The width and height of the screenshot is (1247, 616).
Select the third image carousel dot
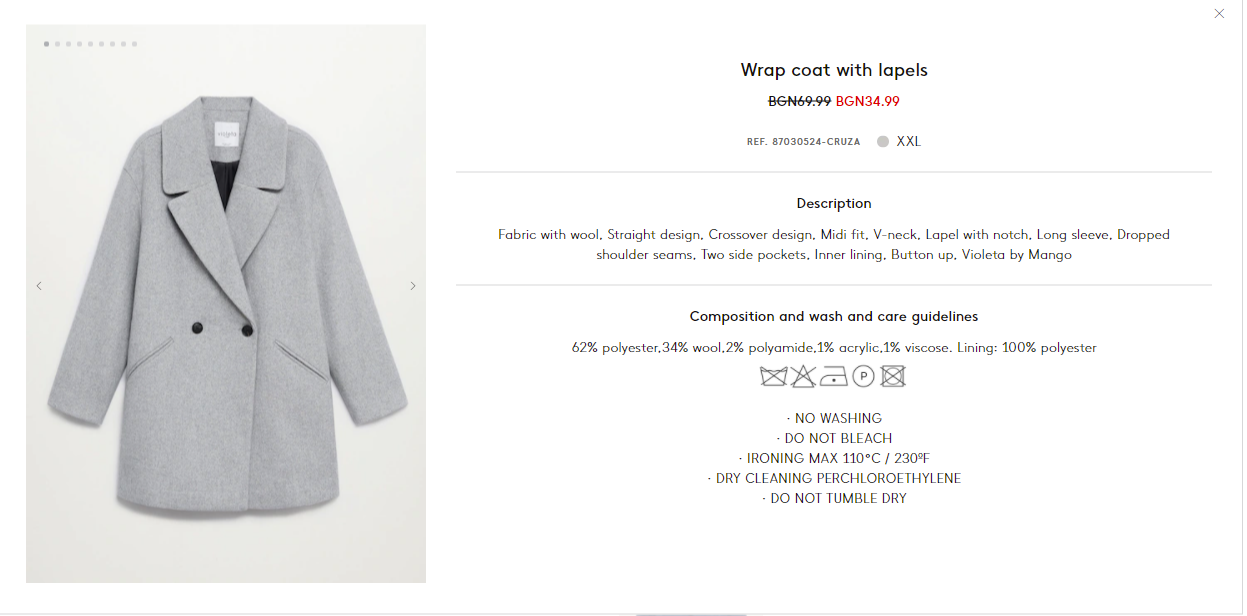(x=68, y=44)
